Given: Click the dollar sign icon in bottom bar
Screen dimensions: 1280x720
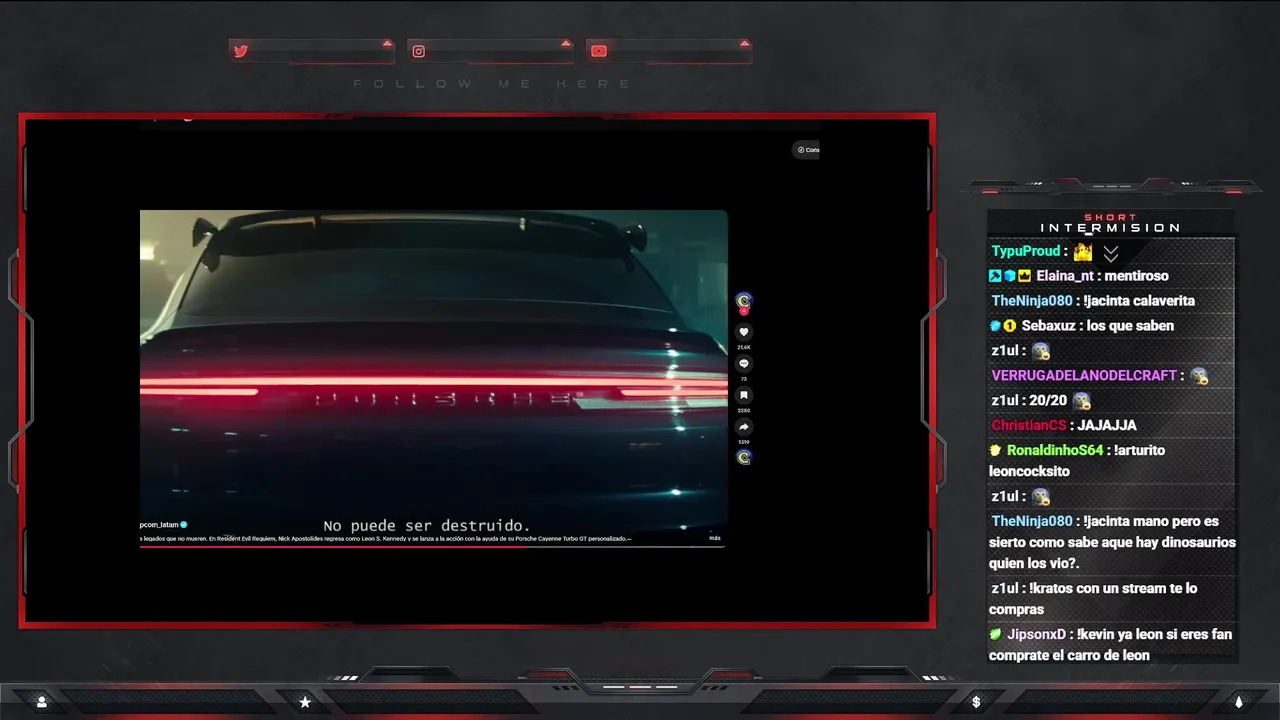Looking at the screenshot, I should coord(976,702).
